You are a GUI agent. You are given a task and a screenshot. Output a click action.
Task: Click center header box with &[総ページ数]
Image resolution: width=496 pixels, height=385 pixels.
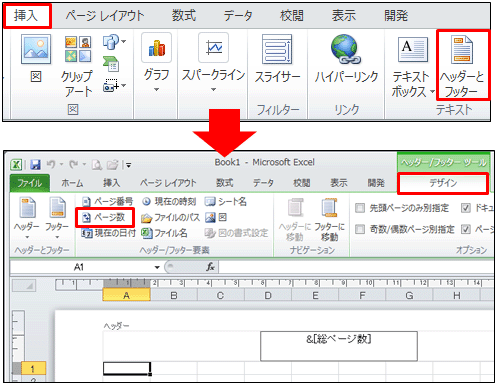coord(339,346)
